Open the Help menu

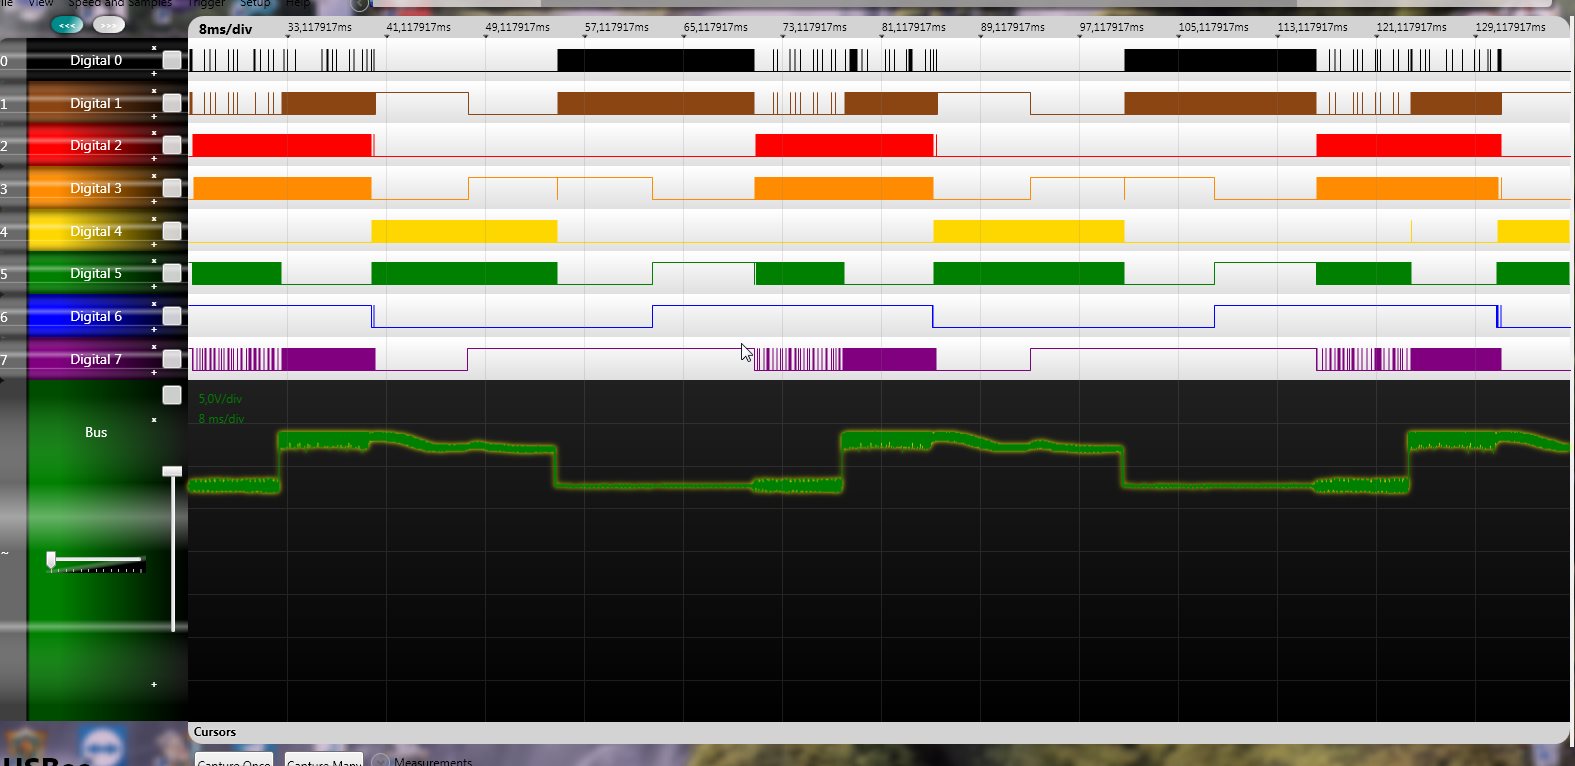click(x=298, y=4)
